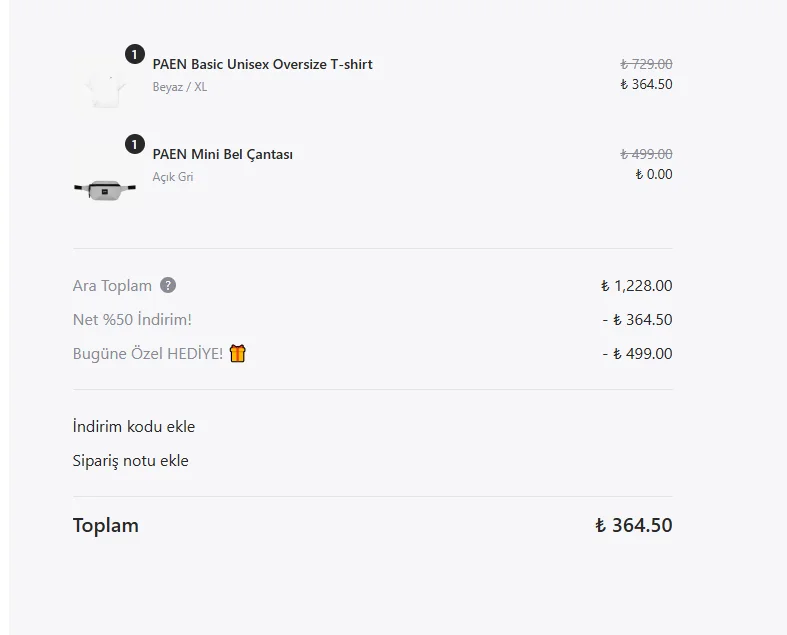Click the struck-through ₺ 499.00 price

tap(646, 154)
